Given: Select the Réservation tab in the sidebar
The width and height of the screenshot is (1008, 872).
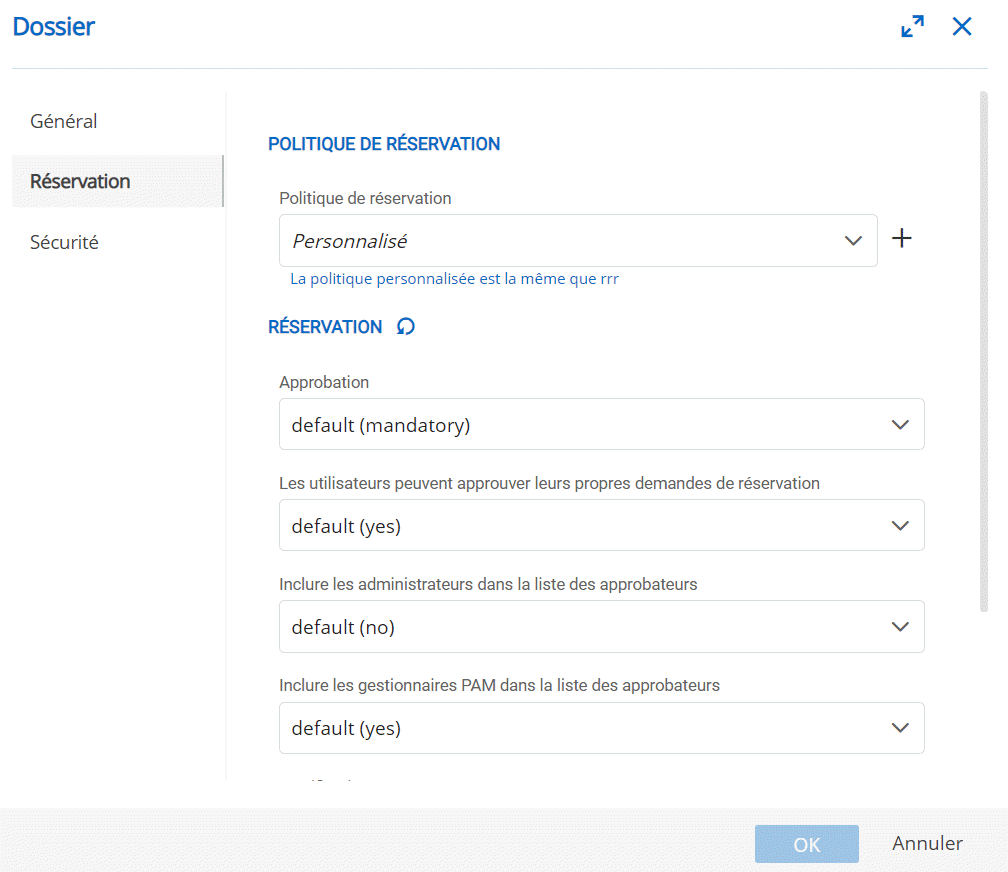Looking at the screenshot, I should 80,181.
